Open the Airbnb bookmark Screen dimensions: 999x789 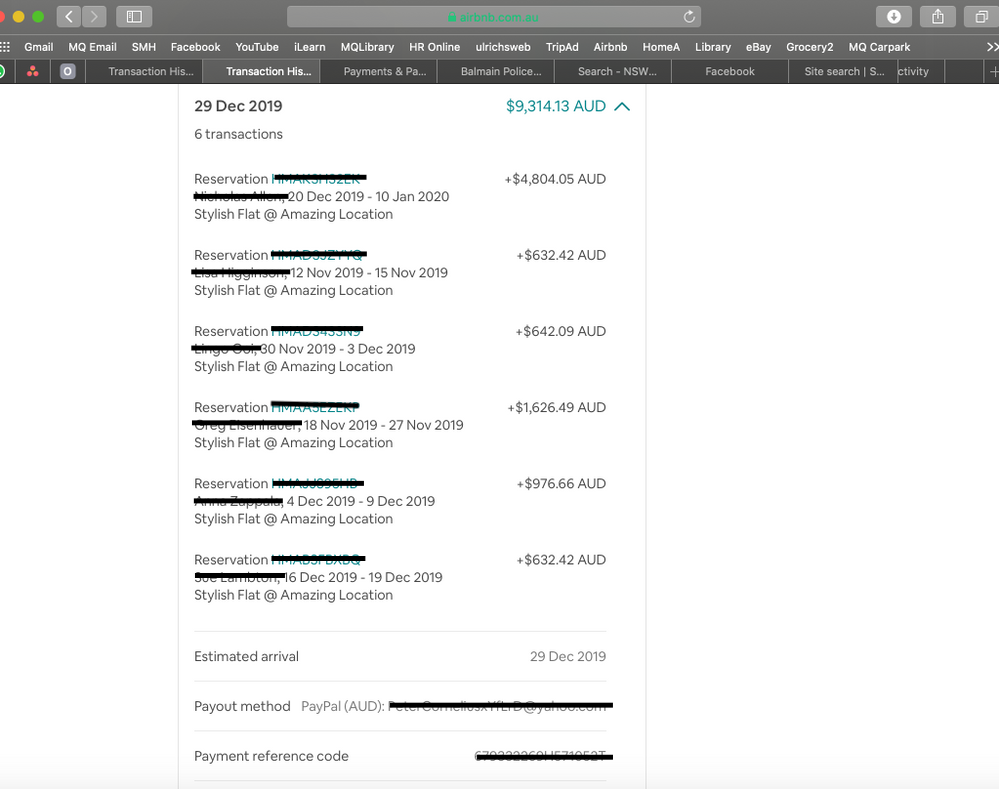[x=610, y=46]
